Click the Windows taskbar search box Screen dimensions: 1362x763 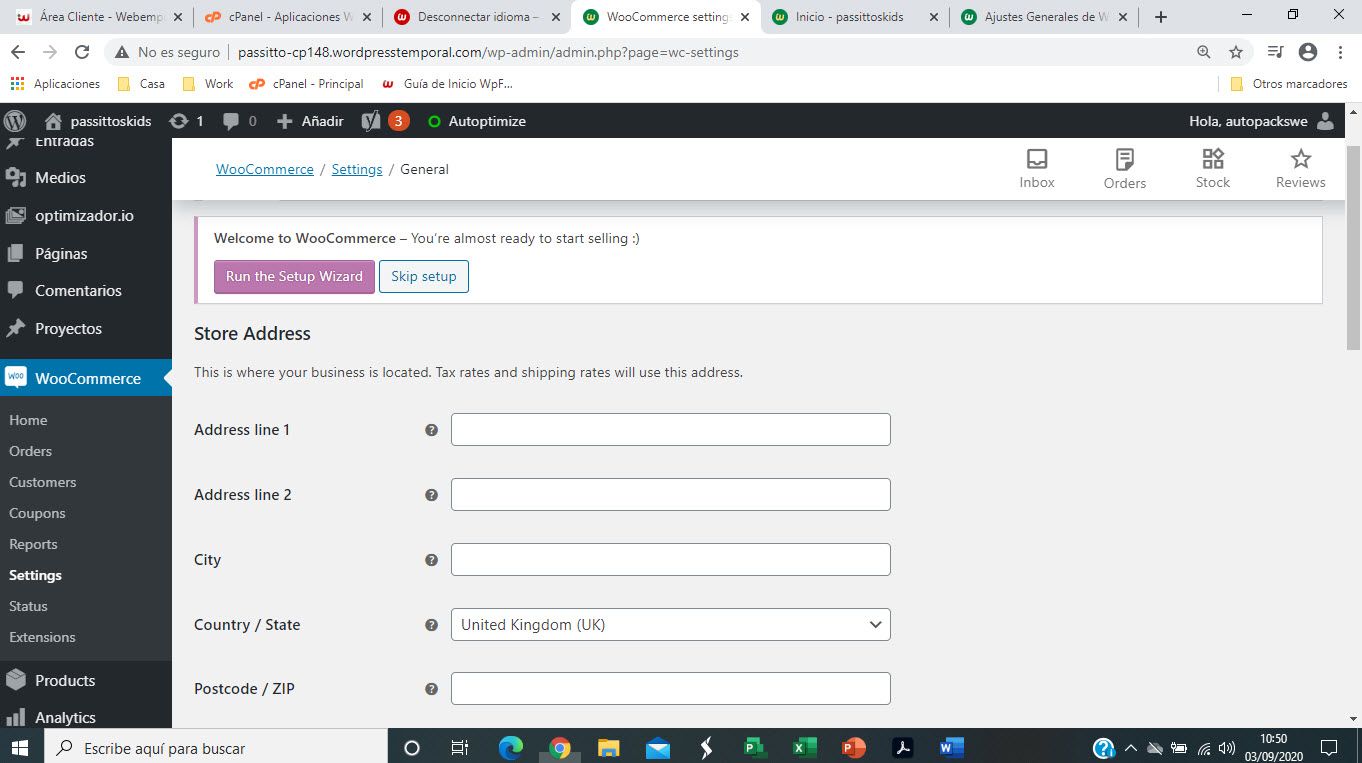[x=215, y=747]
